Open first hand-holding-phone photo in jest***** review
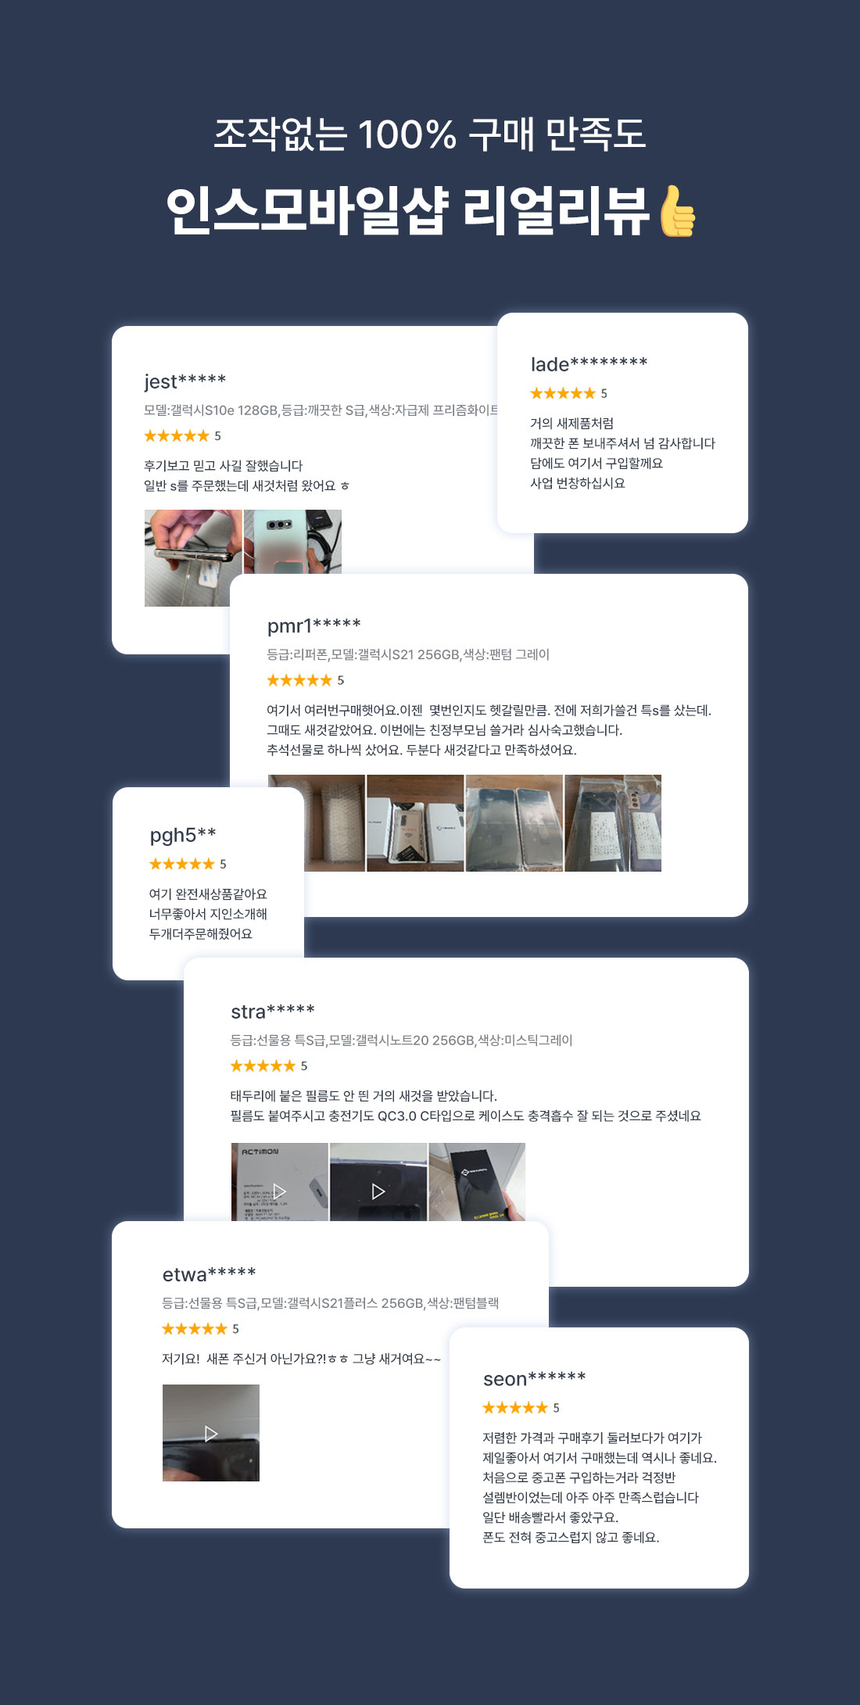 193,558
